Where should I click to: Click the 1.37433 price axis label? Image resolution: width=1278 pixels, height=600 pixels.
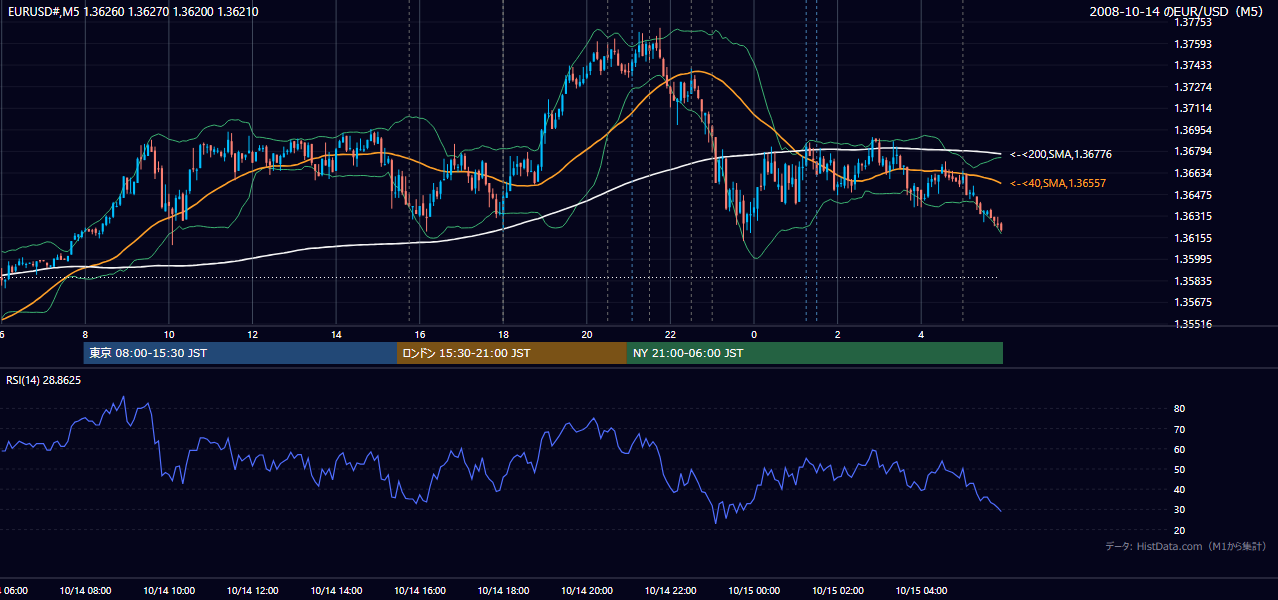tap(1193, 65)
